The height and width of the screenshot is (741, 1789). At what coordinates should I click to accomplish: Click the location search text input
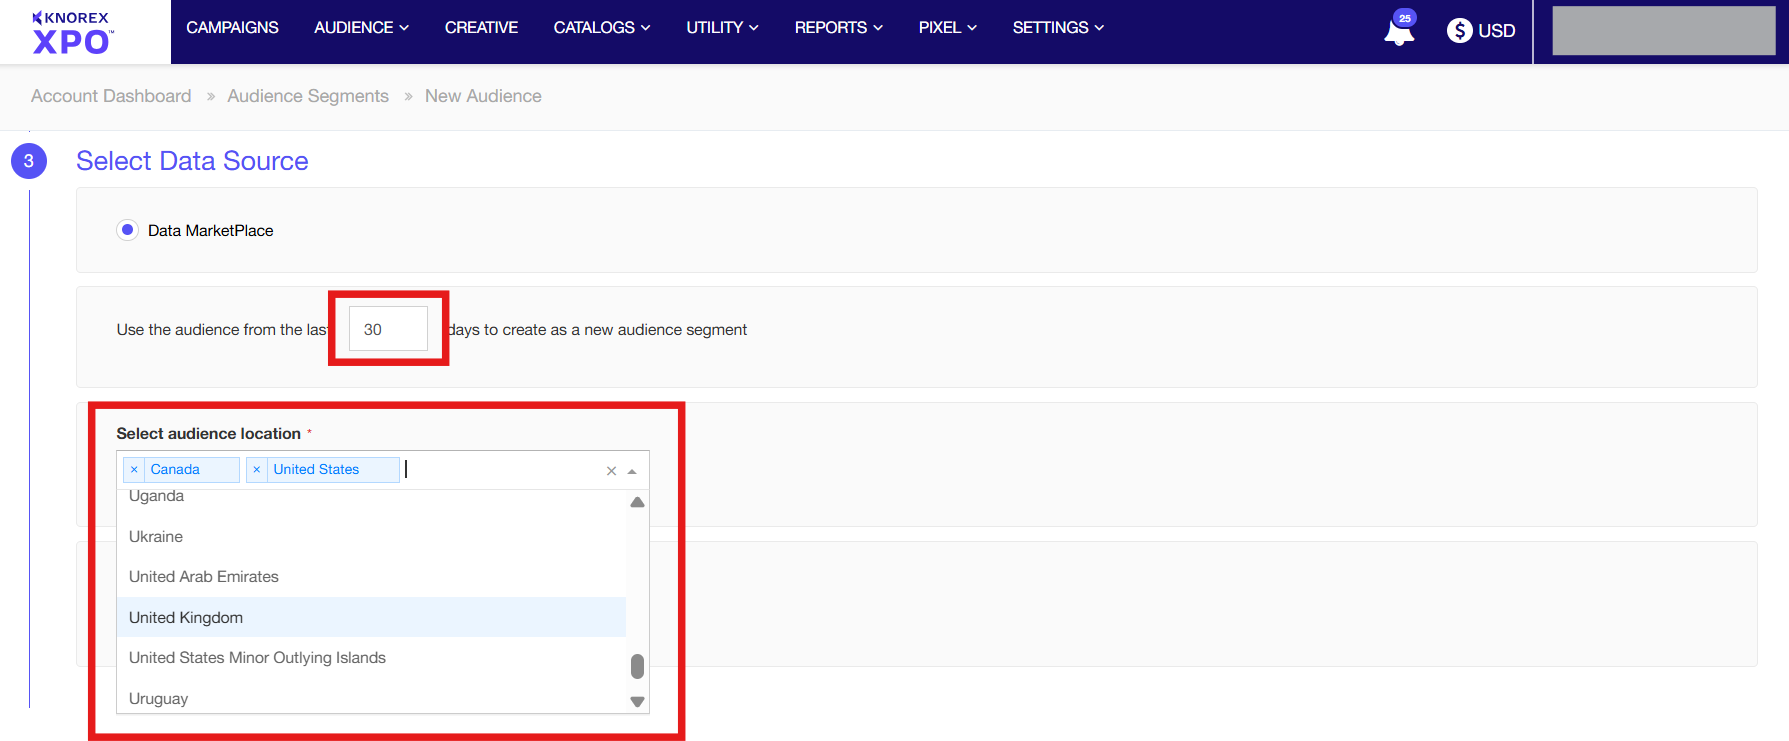point(500,470)
